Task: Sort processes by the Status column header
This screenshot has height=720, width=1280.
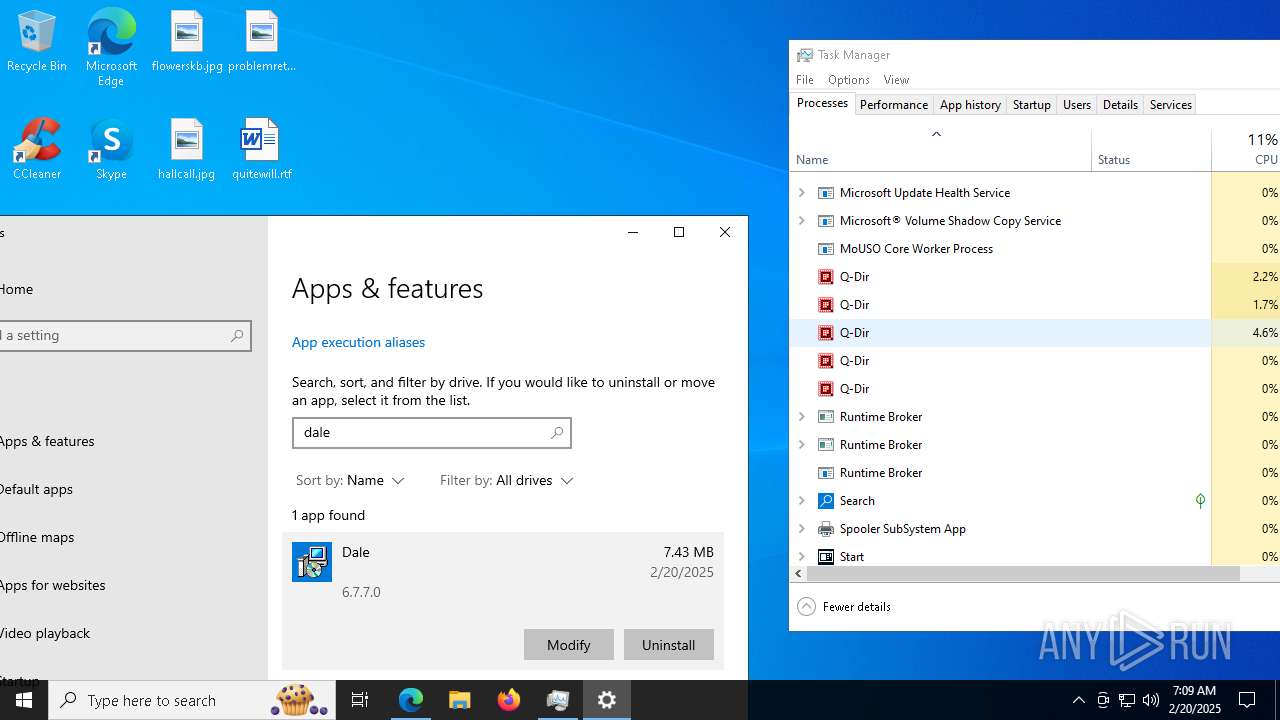Action: [1151, 150]
